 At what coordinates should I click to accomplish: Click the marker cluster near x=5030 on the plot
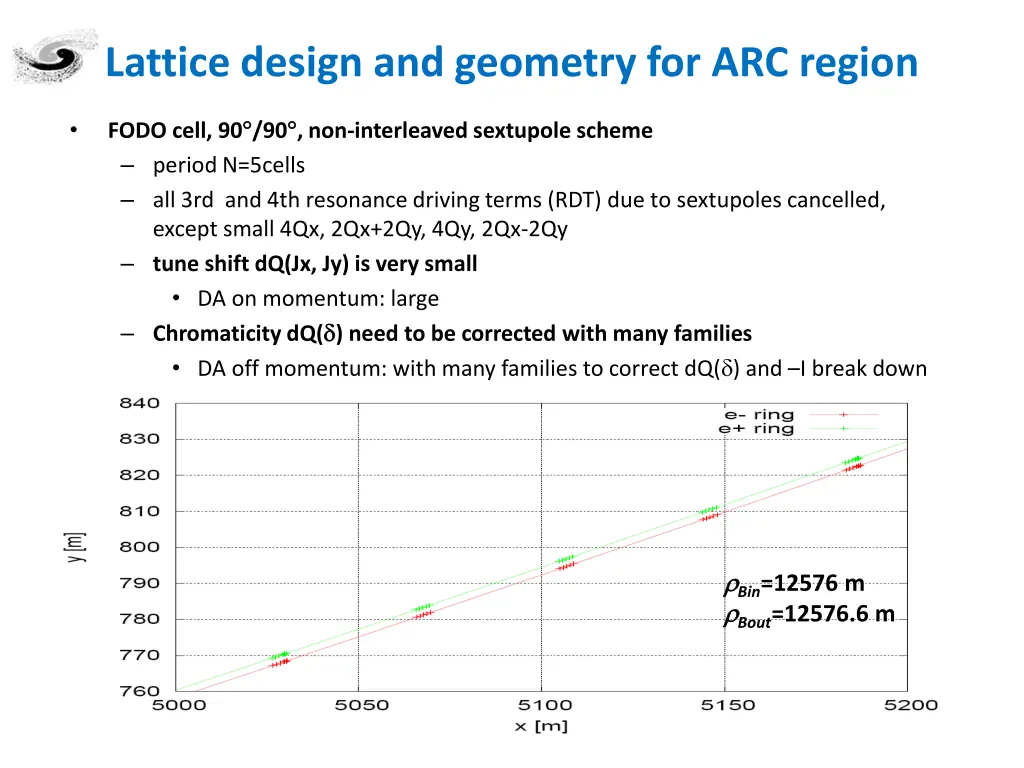point(280,659)
